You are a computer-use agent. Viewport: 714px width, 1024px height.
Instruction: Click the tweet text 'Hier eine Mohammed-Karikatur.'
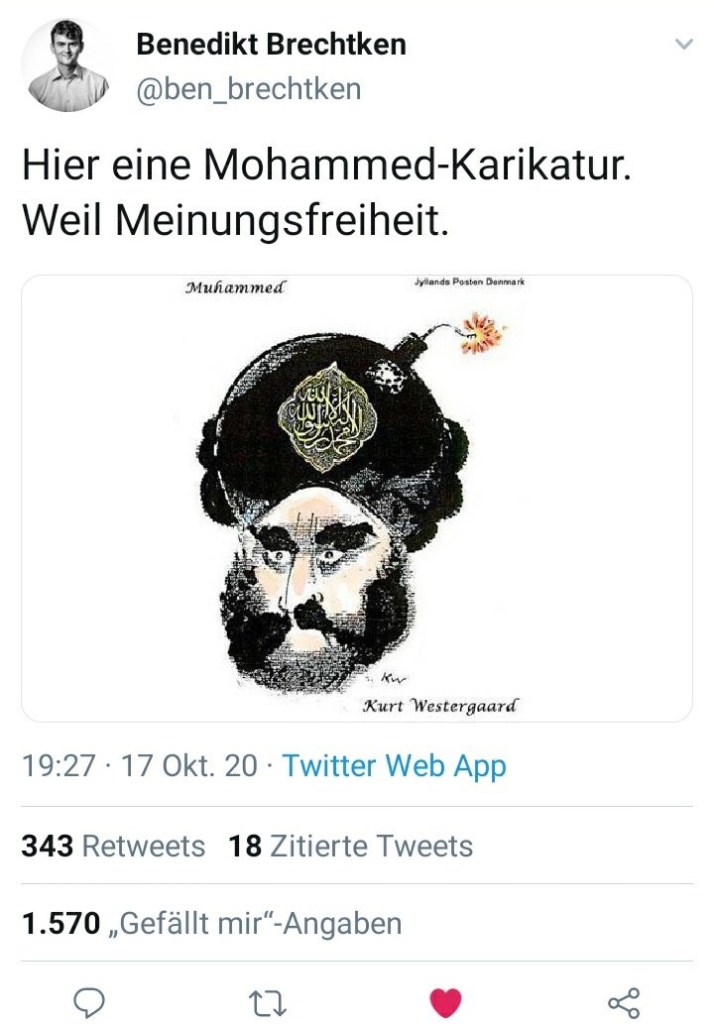point(327,165)
